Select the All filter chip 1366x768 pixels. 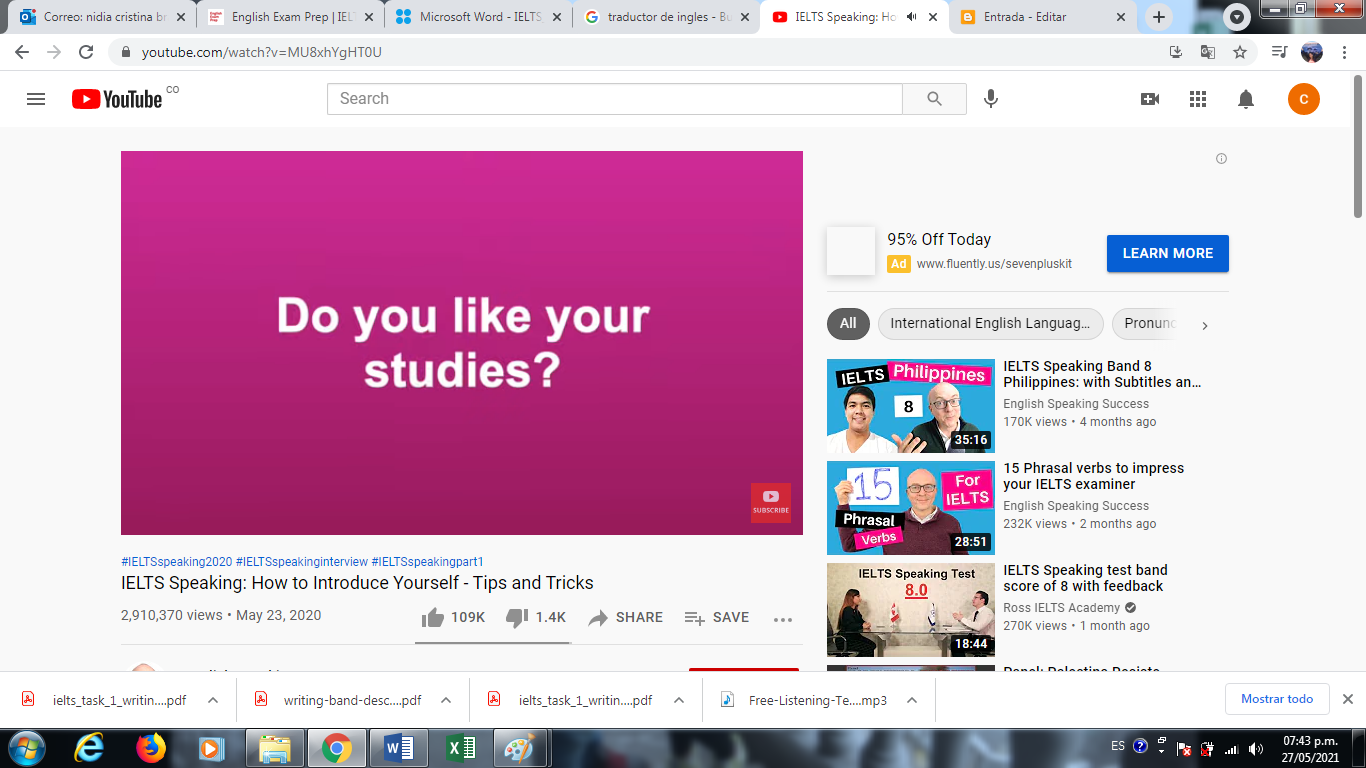coord(848,324)
